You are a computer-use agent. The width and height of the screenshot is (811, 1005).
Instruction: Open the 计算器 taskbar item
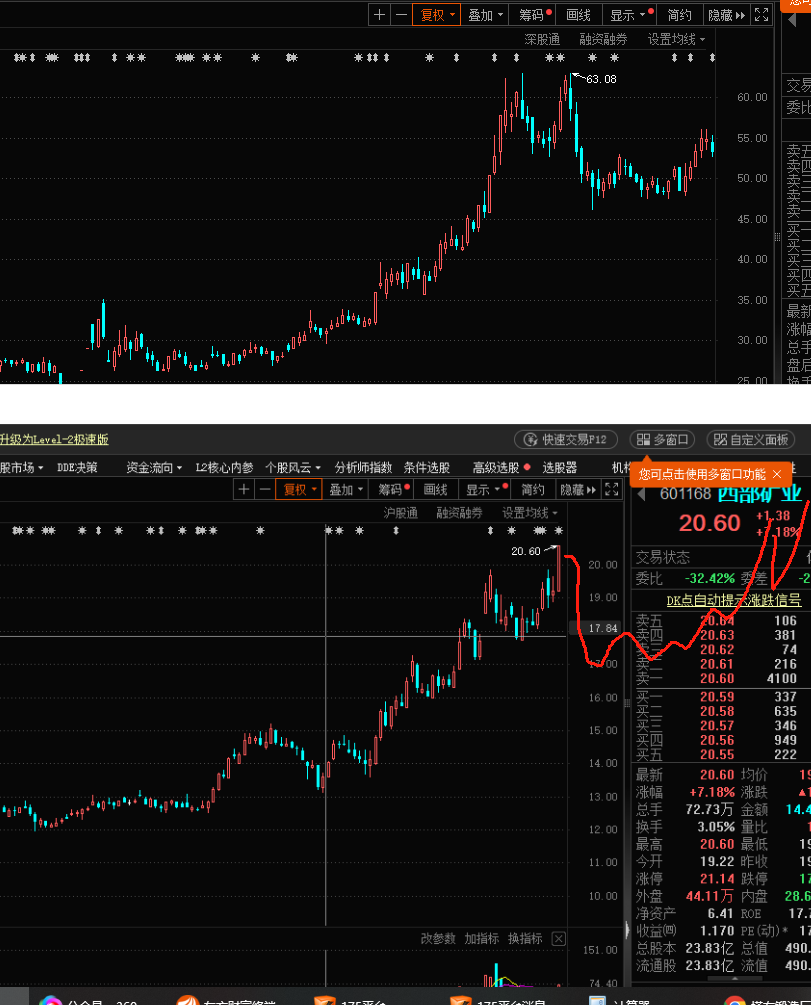[621, 999]
